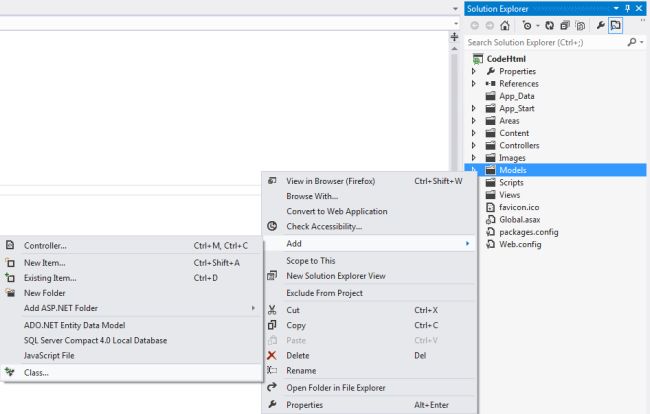650x414 pixels.
Task: Open Properties wrench icon in toolbar
Action: [x=600, y=26]
